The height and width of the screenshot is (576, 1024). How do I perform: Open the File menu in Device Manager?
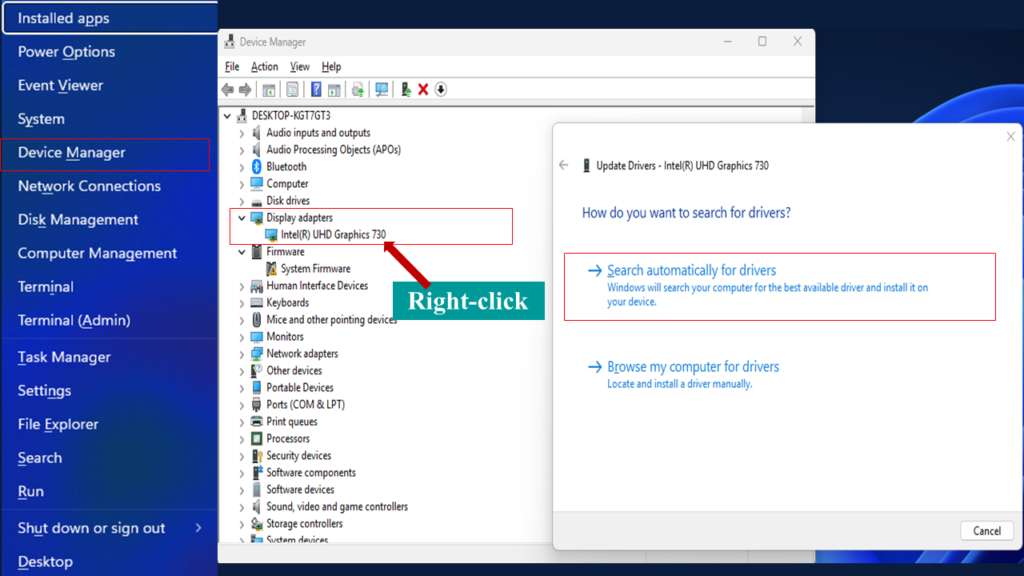point(232,67)
